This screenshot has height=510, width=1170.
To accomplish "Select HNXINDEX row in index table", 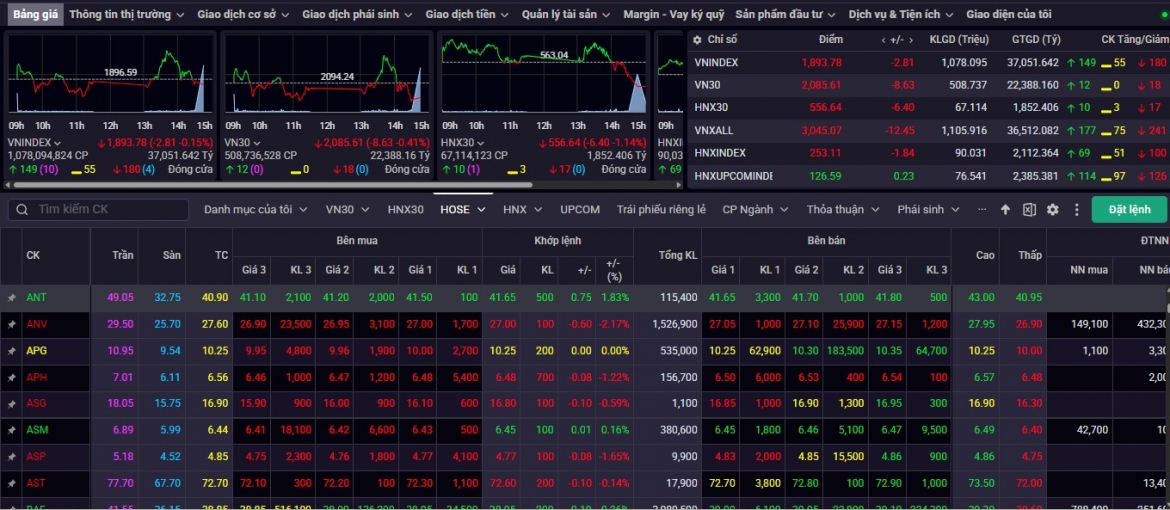I will click(x=928, y=153).
